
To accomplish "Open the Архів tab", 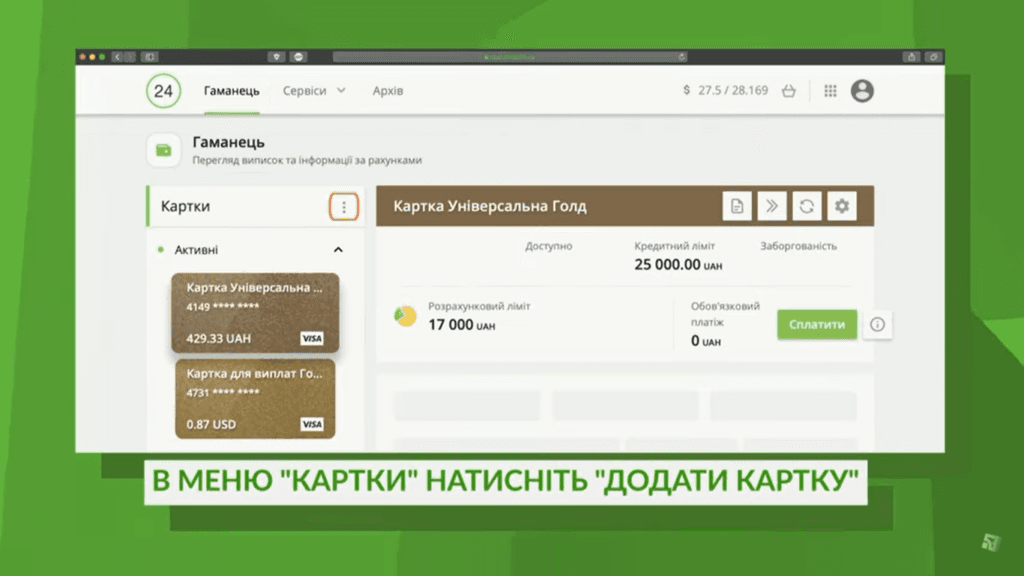I will tap(388, 91).
